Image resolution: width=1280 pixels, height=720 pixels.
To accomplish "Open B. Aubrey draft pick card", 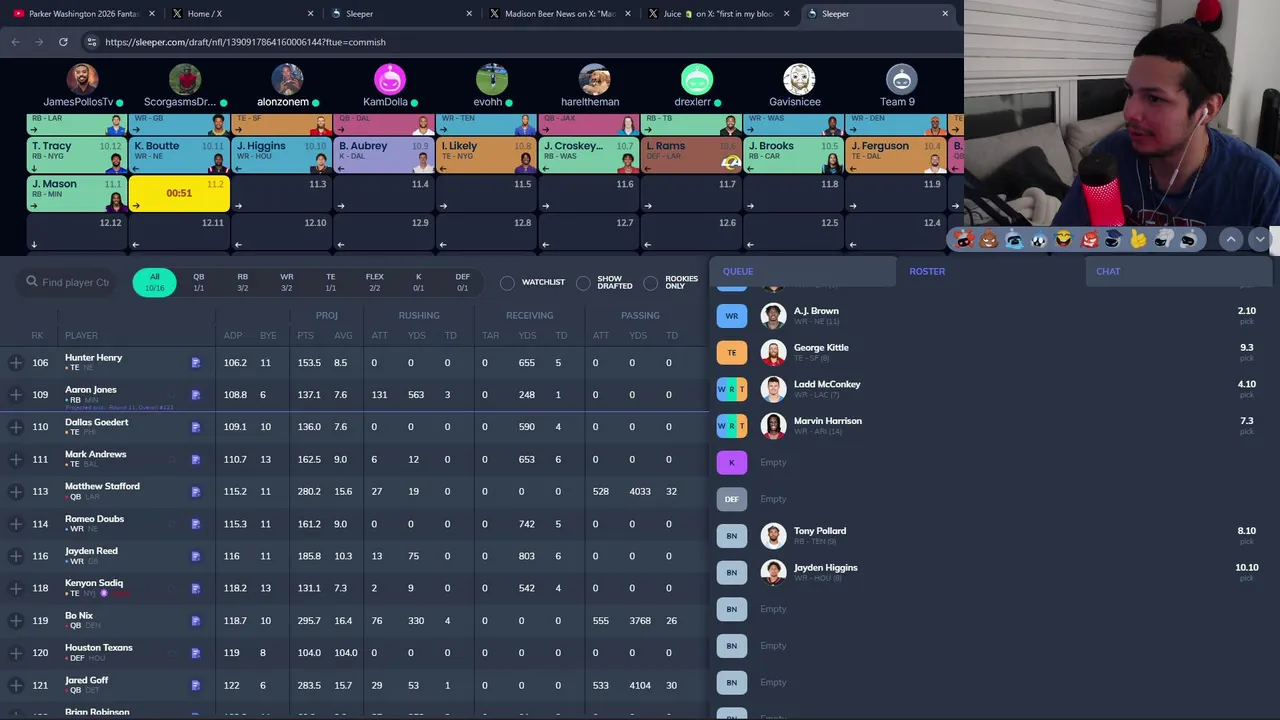I will coord(384,155).
